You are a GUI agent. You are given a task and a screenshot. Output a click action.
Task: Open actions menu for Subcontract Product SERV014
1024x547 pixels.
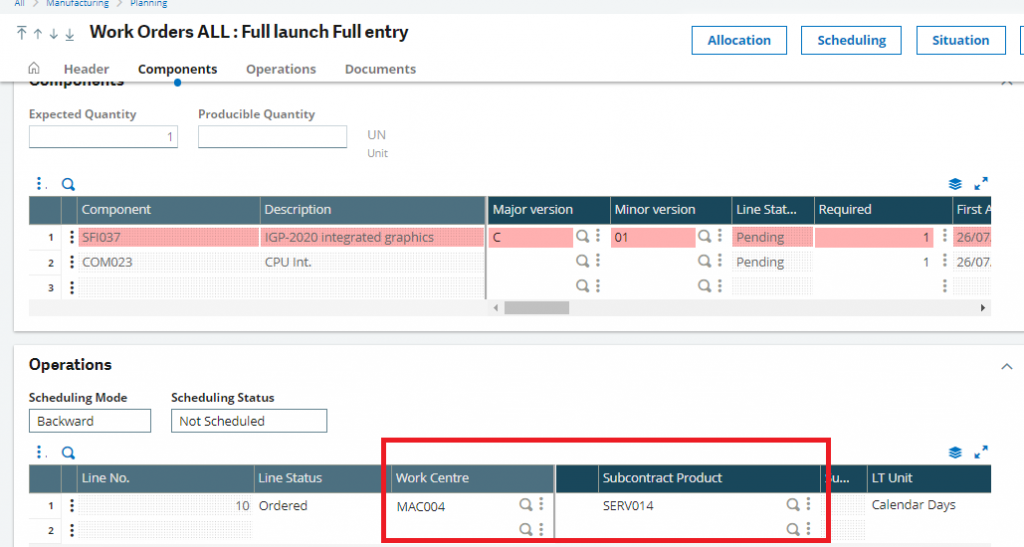click(808, 505)
